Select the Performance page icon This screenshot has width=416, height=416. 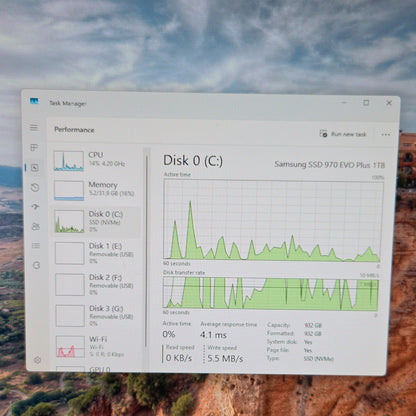tap(35, 168)
